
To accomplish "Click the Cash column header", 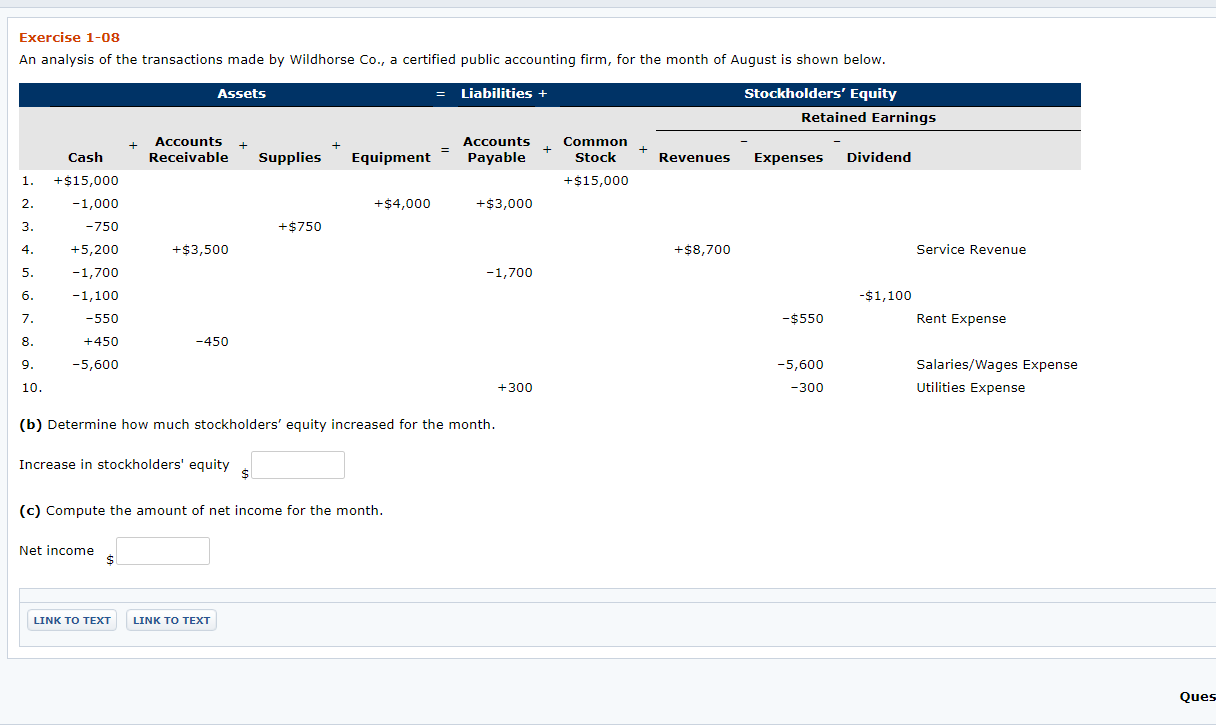I will coord(85,157).
